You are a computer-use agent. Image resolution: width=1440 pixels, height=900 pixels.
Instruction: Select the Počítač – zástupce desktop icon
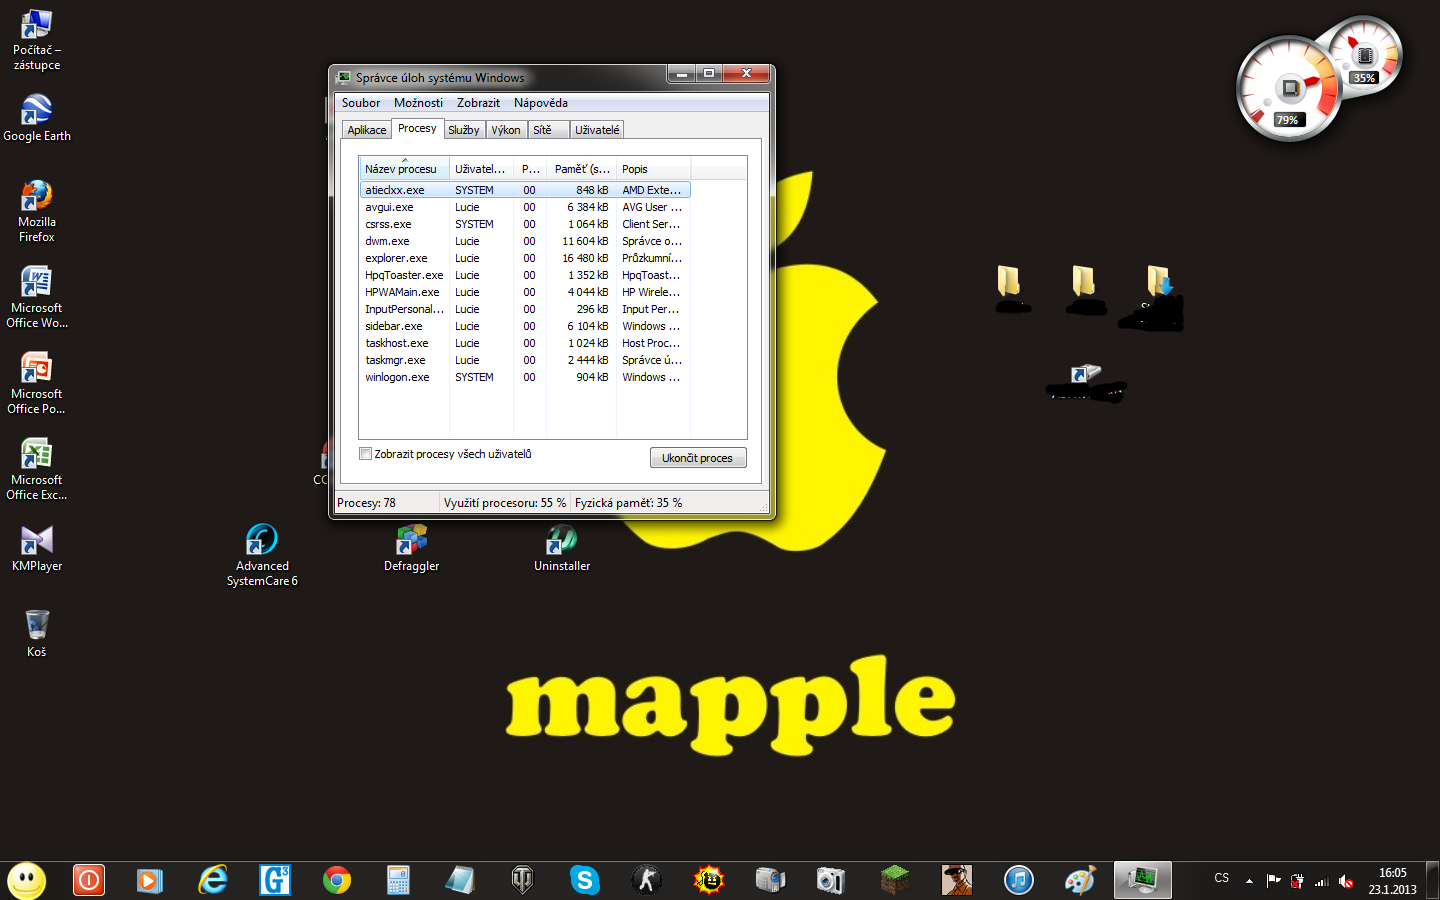click(x=37, y=40)
